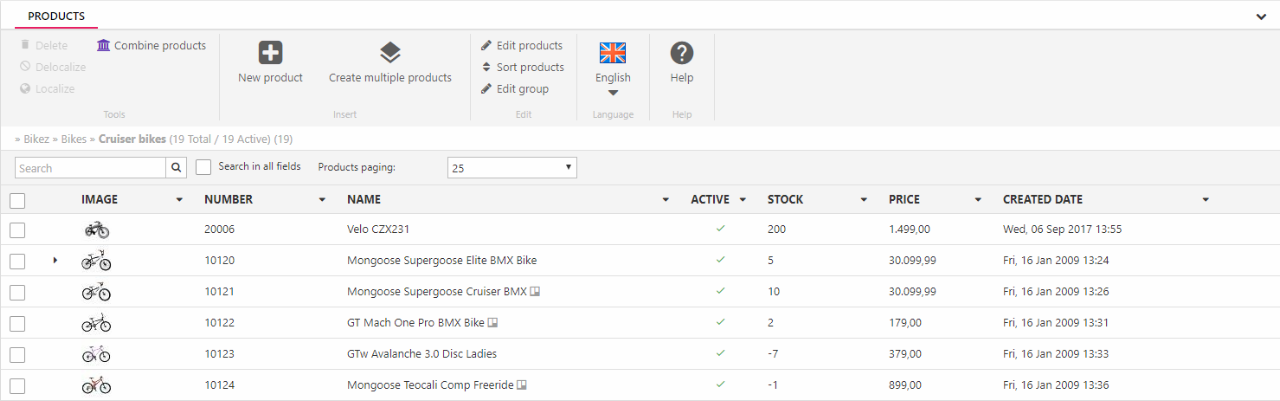Screen dimensions: 1280x401
Task: Open Mongoose Supergoose Elite BMX Bike
Action: [442, 260]
